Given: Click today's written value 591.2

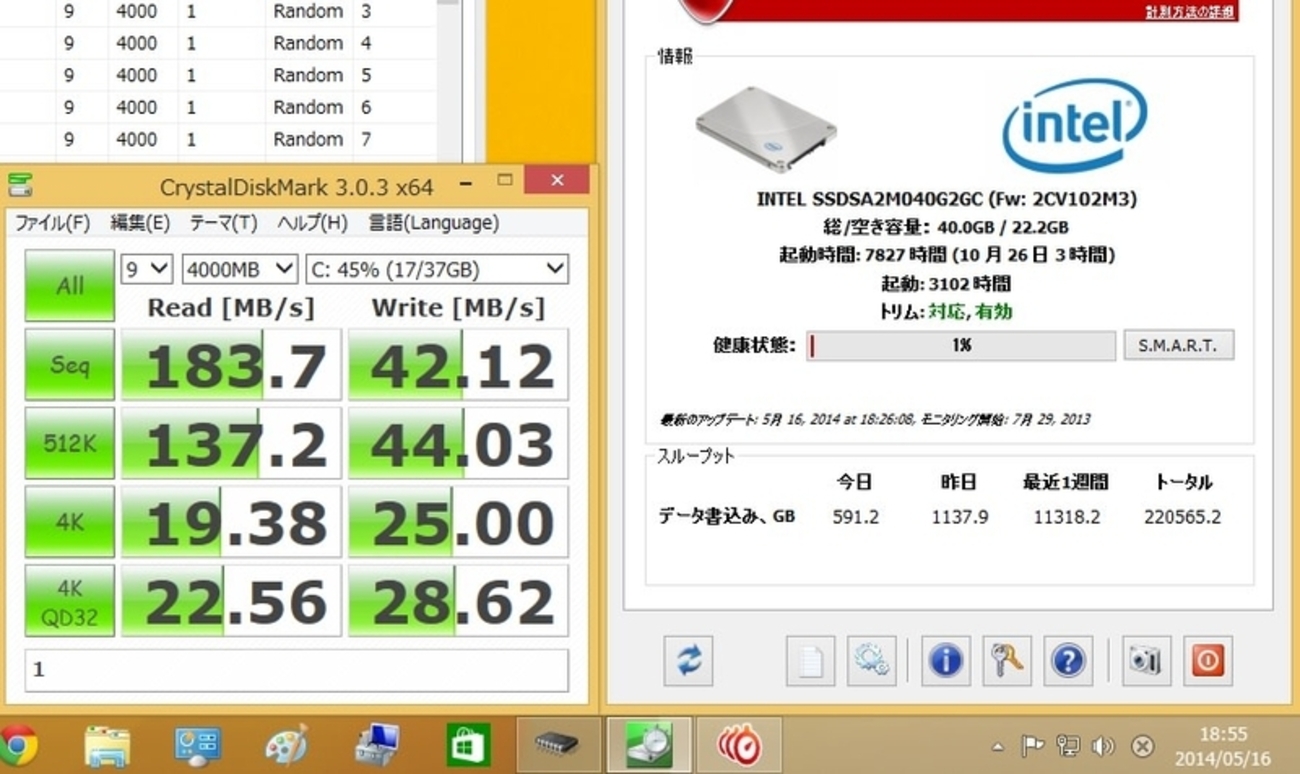Looking at the screenshot, I should [855, 517].
